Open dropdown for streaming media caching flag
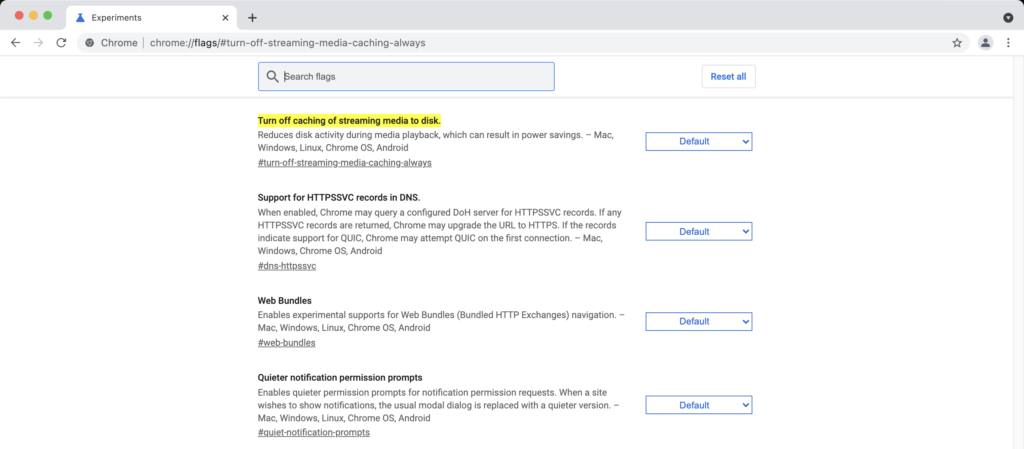Image resolution: width=1024 pixels, height=449 pixels. (699, 142)
